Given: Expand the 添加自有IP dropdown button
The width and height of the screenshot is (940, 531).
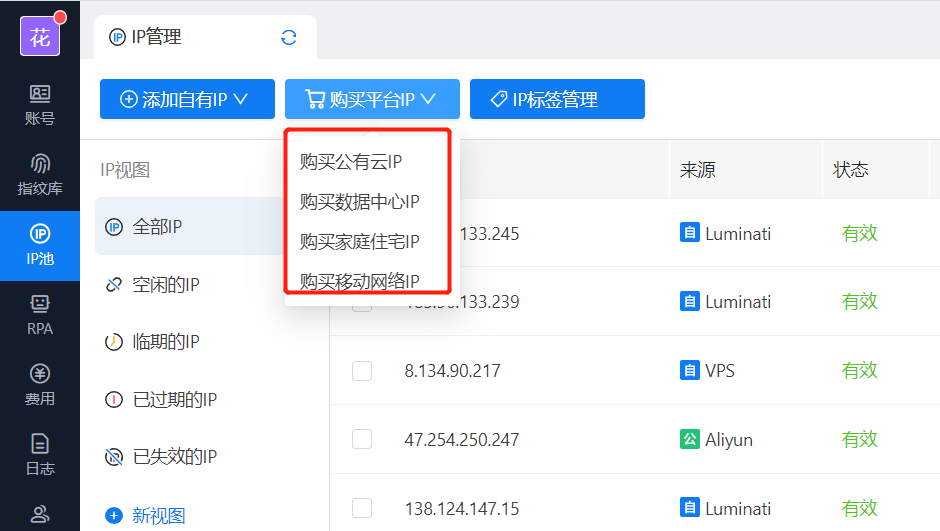Looking at the screenshot, I should click(187, 99).
